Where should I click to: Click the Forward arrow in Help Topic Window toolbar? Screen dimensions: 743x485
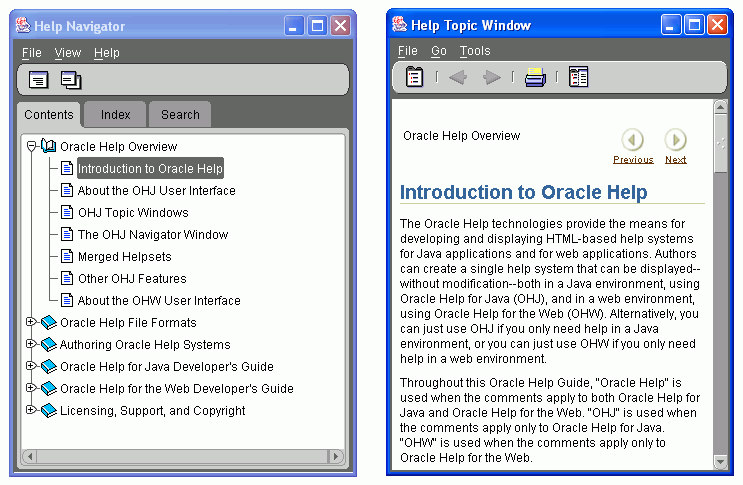pos(491,77)
